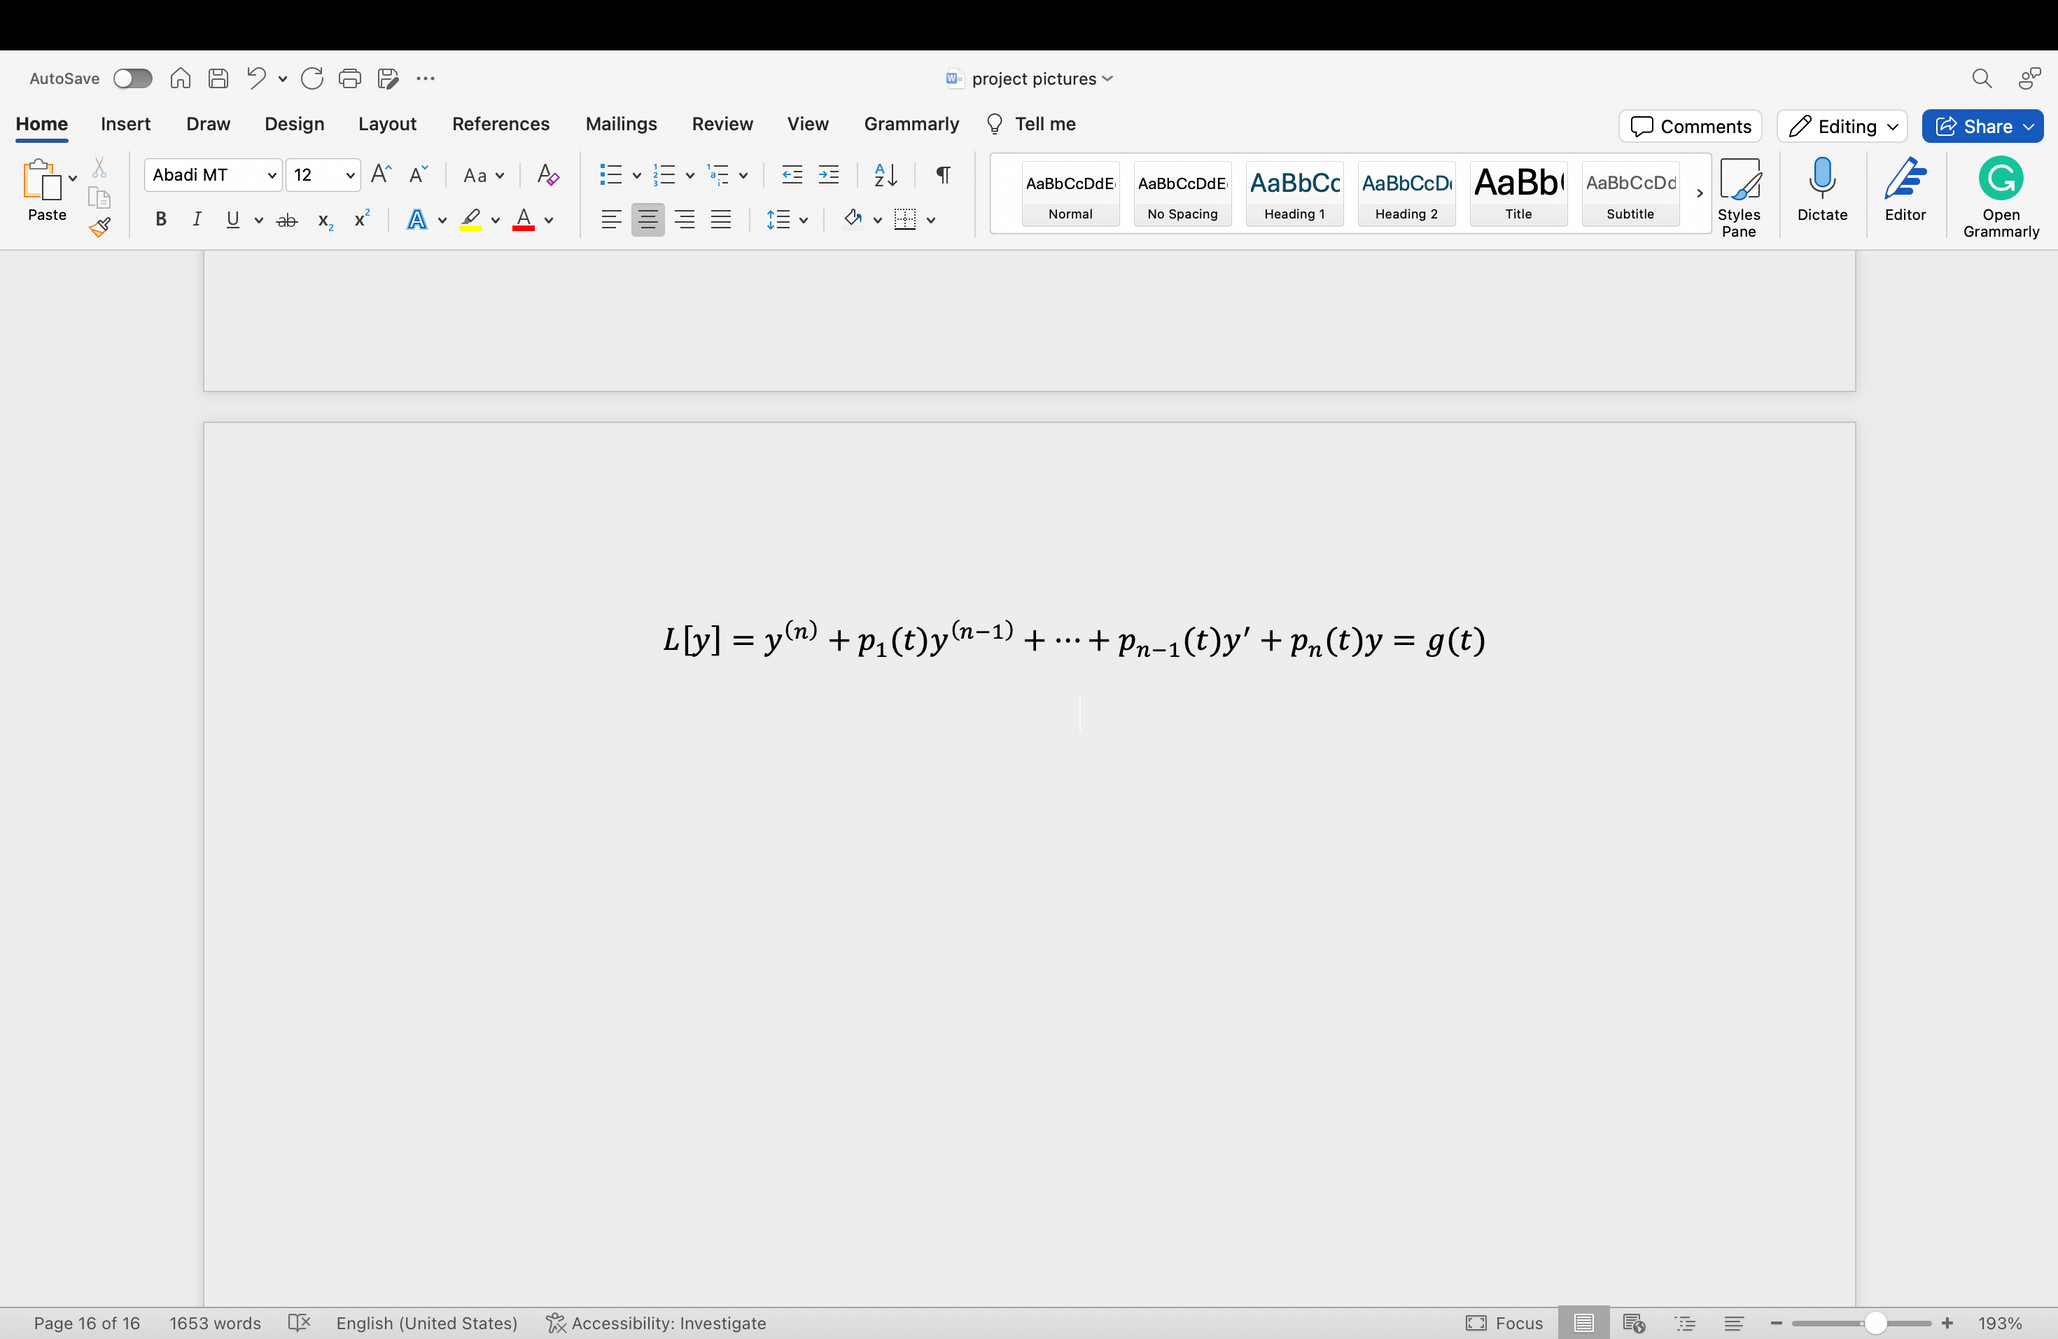Click the Strikethrough text icon

coord(287,220)
